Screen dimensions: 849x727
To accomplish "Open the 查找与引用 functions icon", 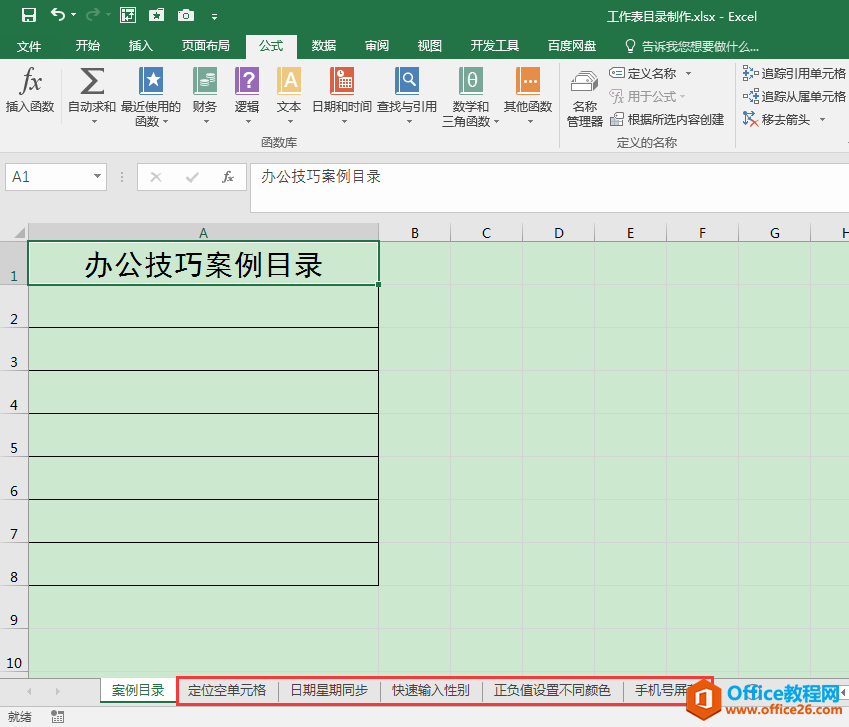I will [407, 81].
